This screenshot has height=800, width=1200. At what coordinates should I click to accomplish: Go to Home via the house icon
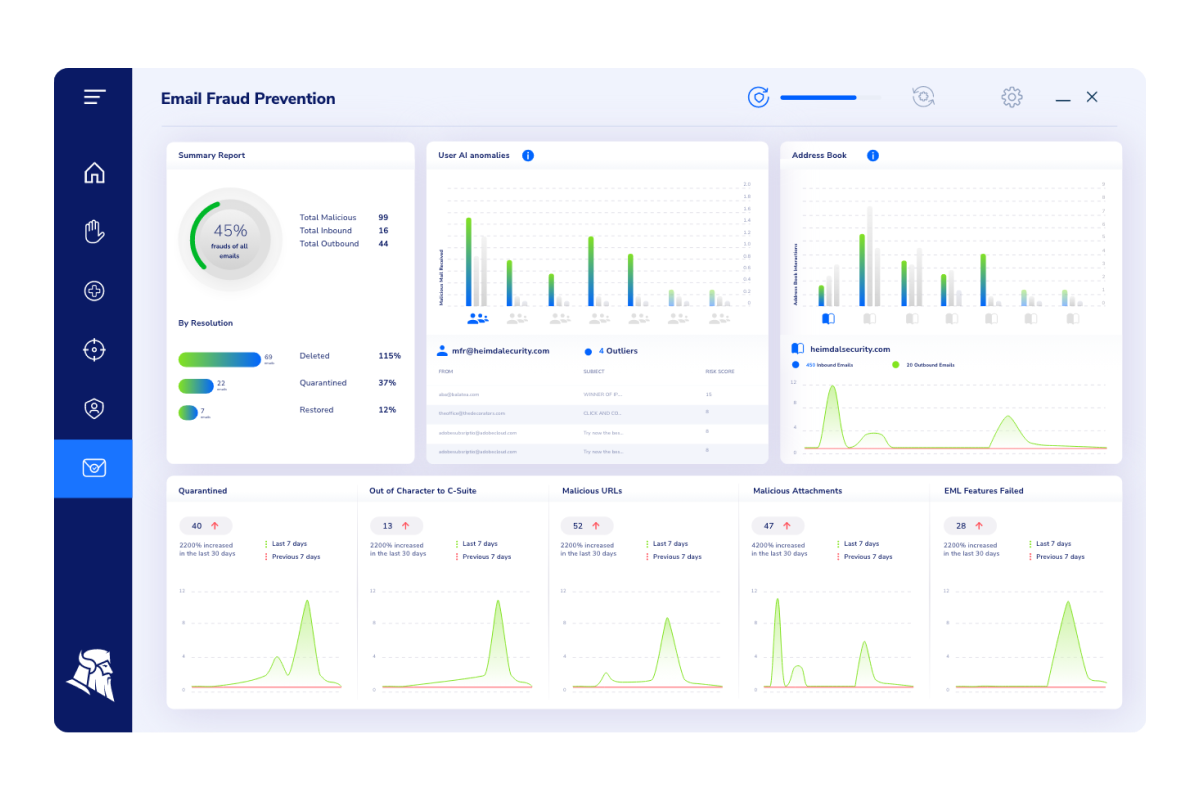pyautogui.click(x=94, y=173)
